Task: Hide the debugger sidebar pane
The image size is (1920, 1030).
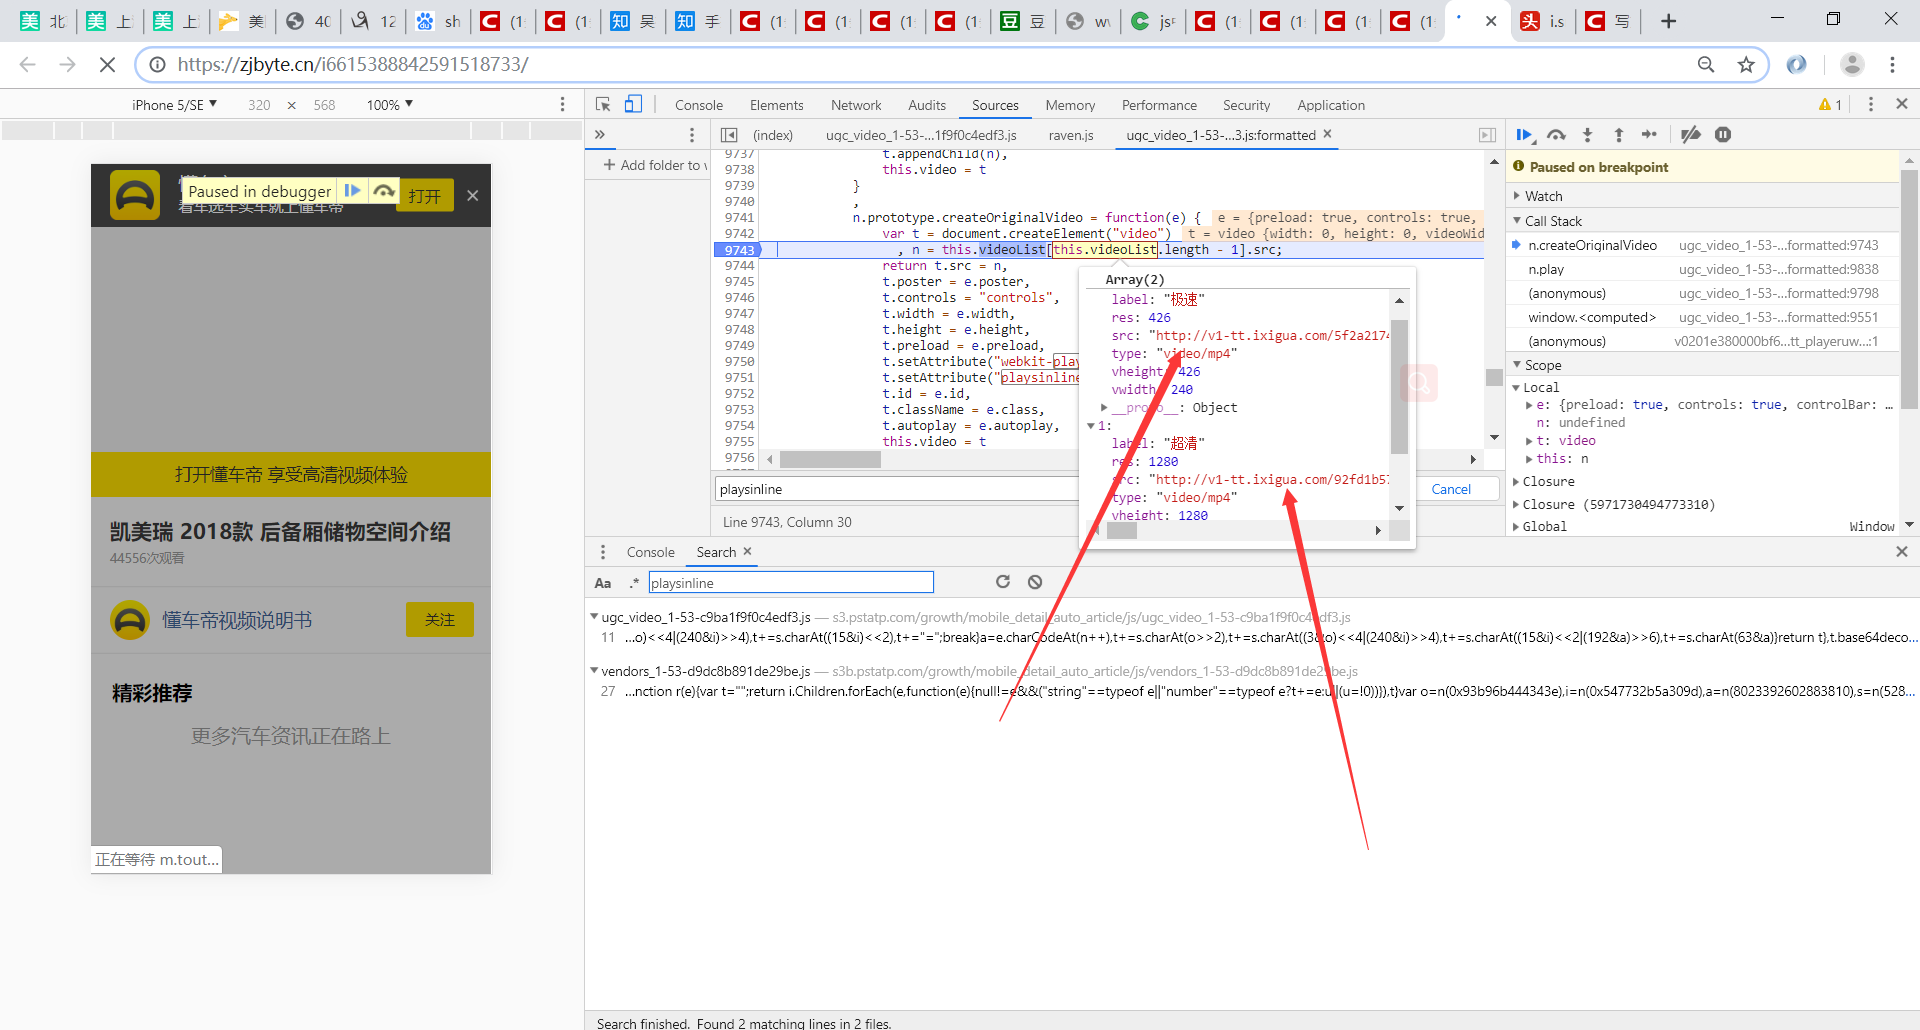Action: pyautogui.click(x=1487, y=135)
